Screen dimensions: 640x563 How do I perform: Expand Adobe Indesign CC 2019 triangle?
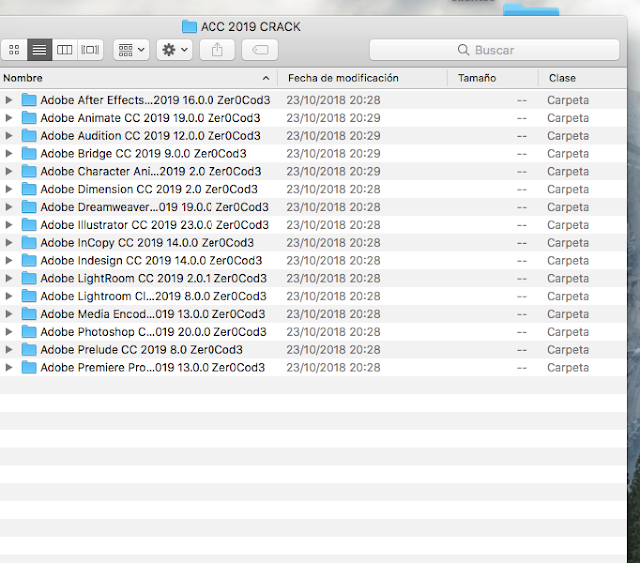click(x=9, y=260)
